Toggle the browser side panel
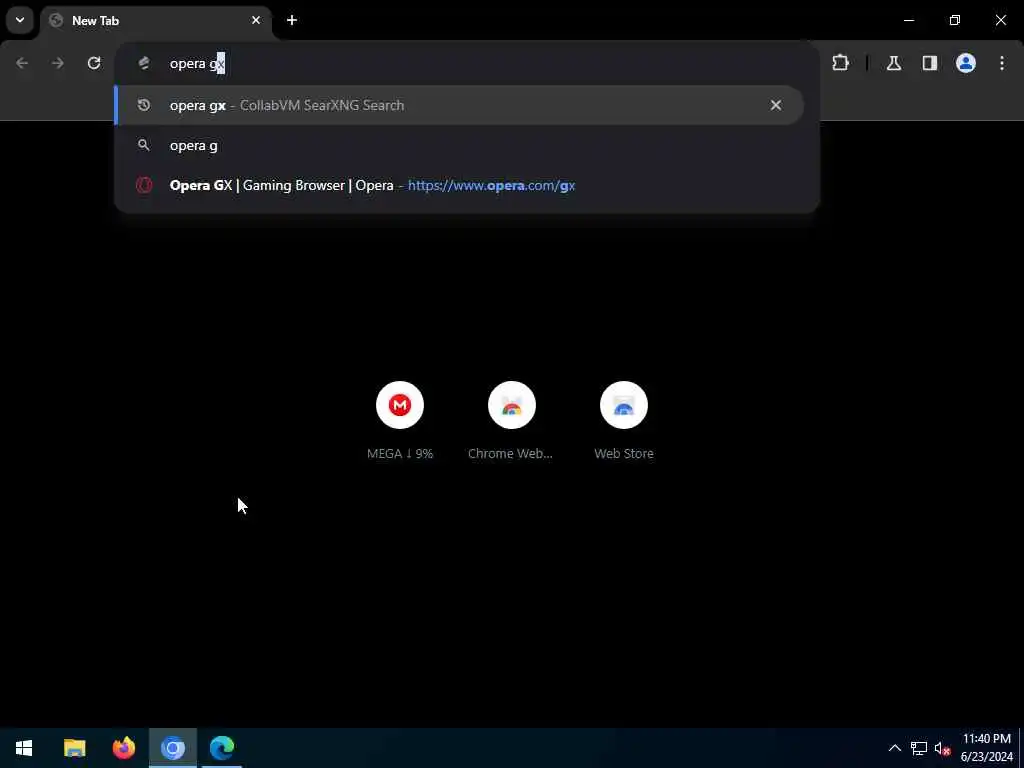This screenshot has width=1024, height=768. 929,63
